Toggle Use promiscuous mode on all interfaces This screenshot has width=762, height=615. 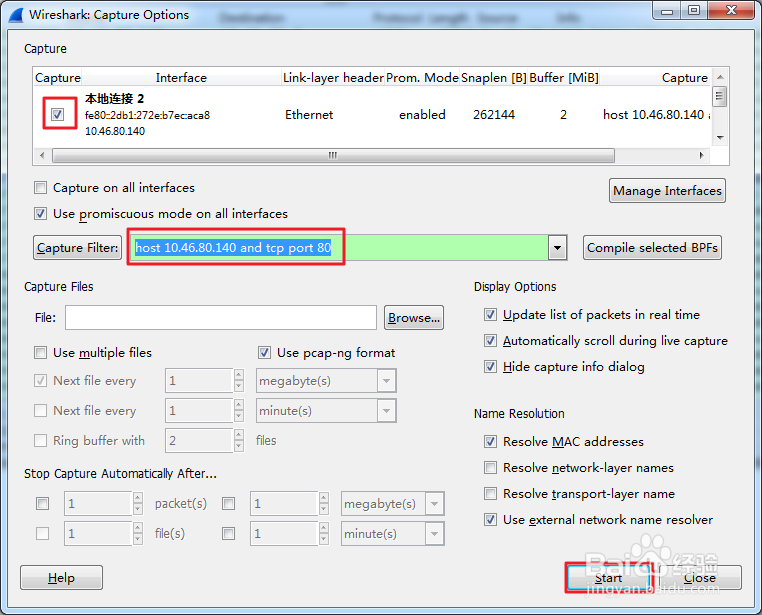tap(40, 214)
